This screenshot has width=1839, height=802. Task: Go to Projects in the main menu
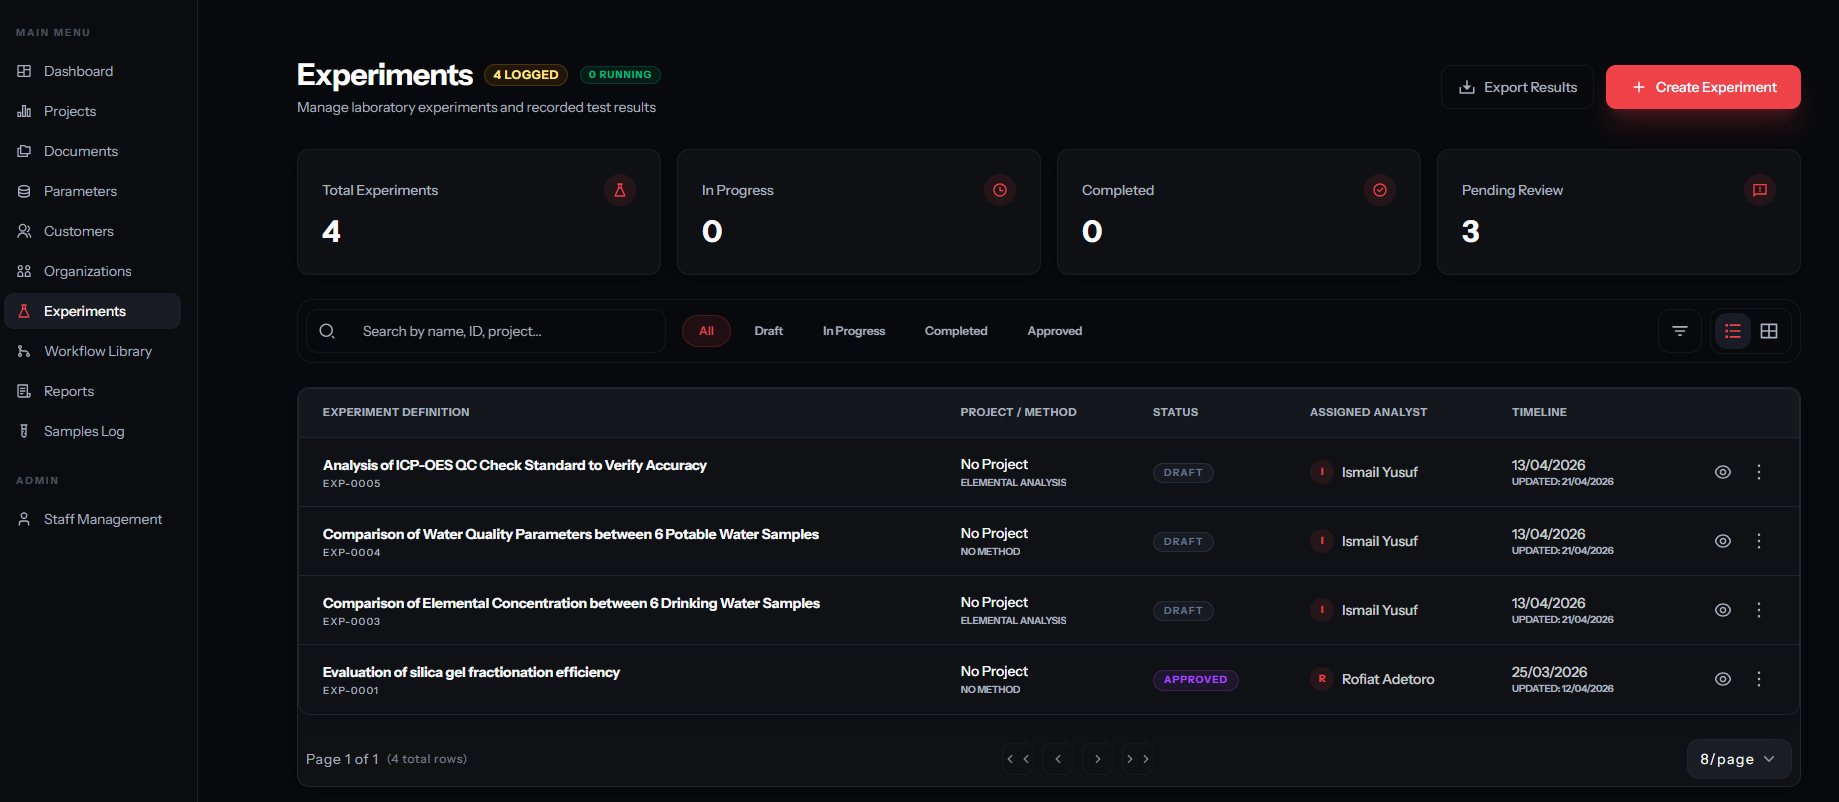click(70, 111)
